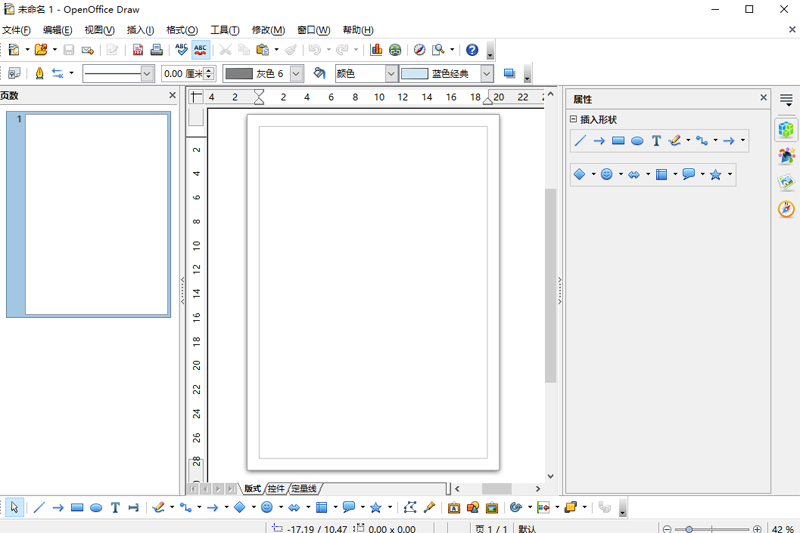The width and height of the screenshot is (800, 533).
Task: Click the Print icon in the toolbar
Action: pos(156,49)
